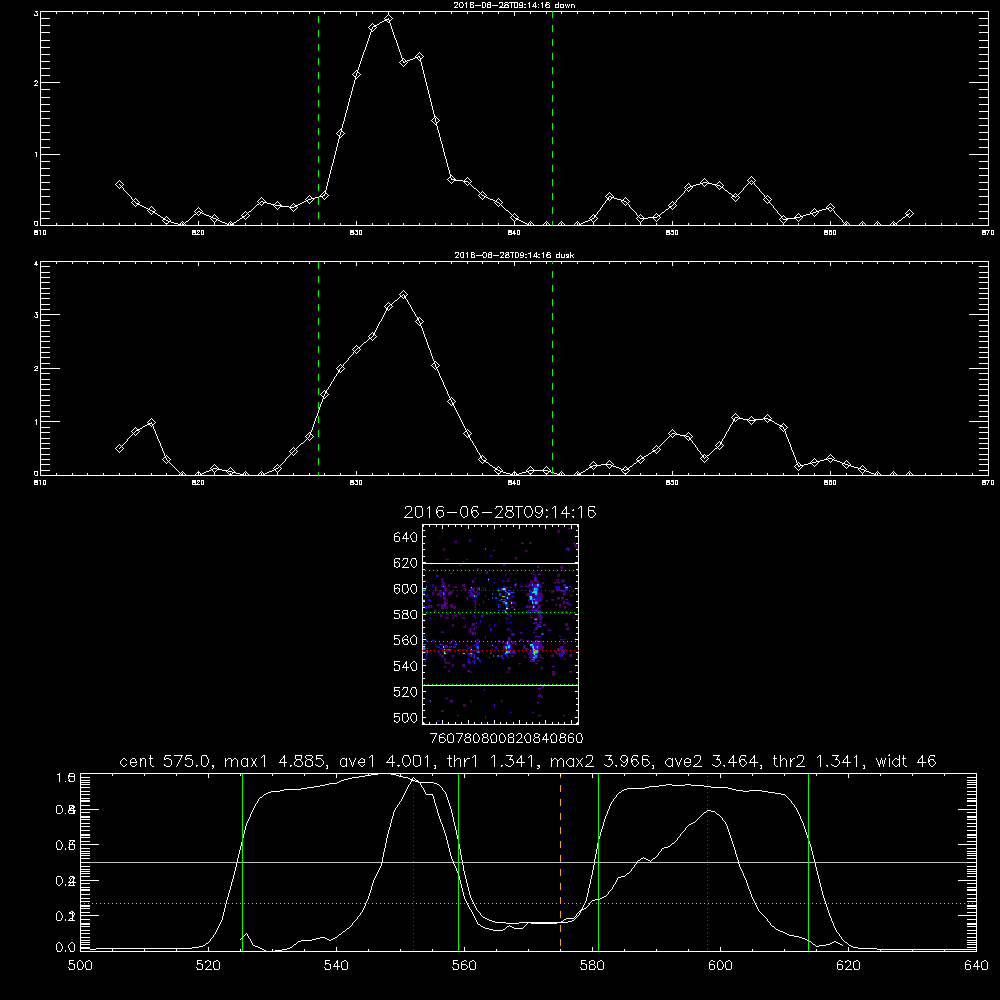The image size is (1000, 1000).
Task: Click the 'cent 575.0' value in the bottom title
Action: 166,761
